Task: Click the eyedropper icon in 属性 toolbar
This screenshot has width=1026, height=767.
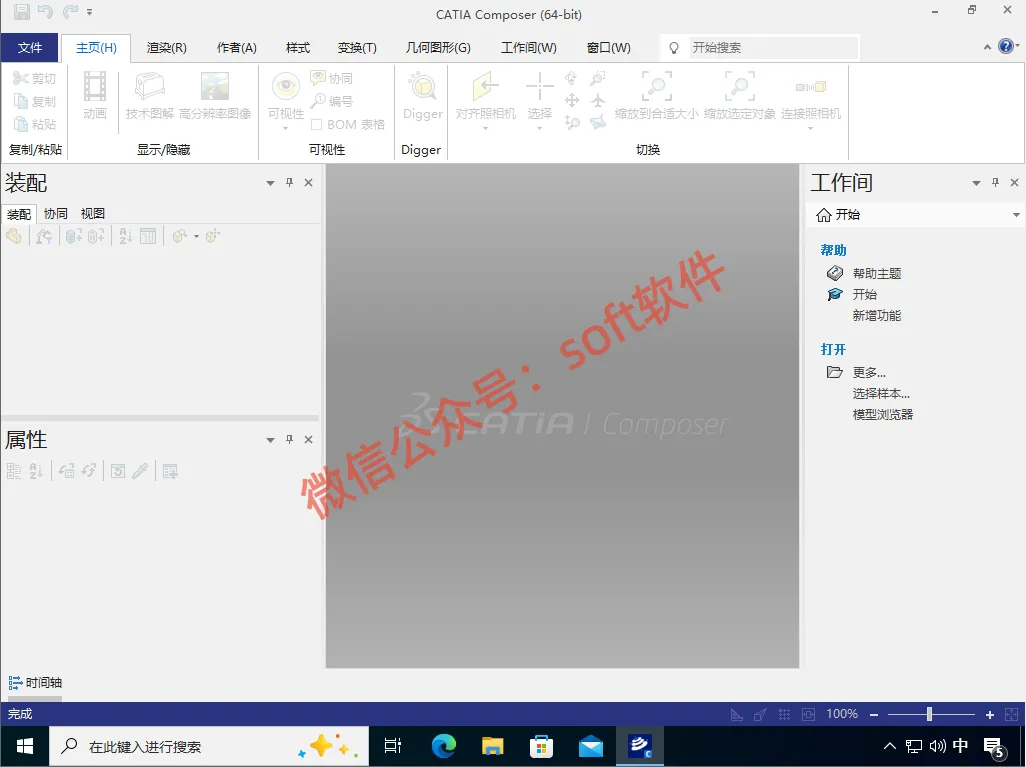Action: (140, 471)
